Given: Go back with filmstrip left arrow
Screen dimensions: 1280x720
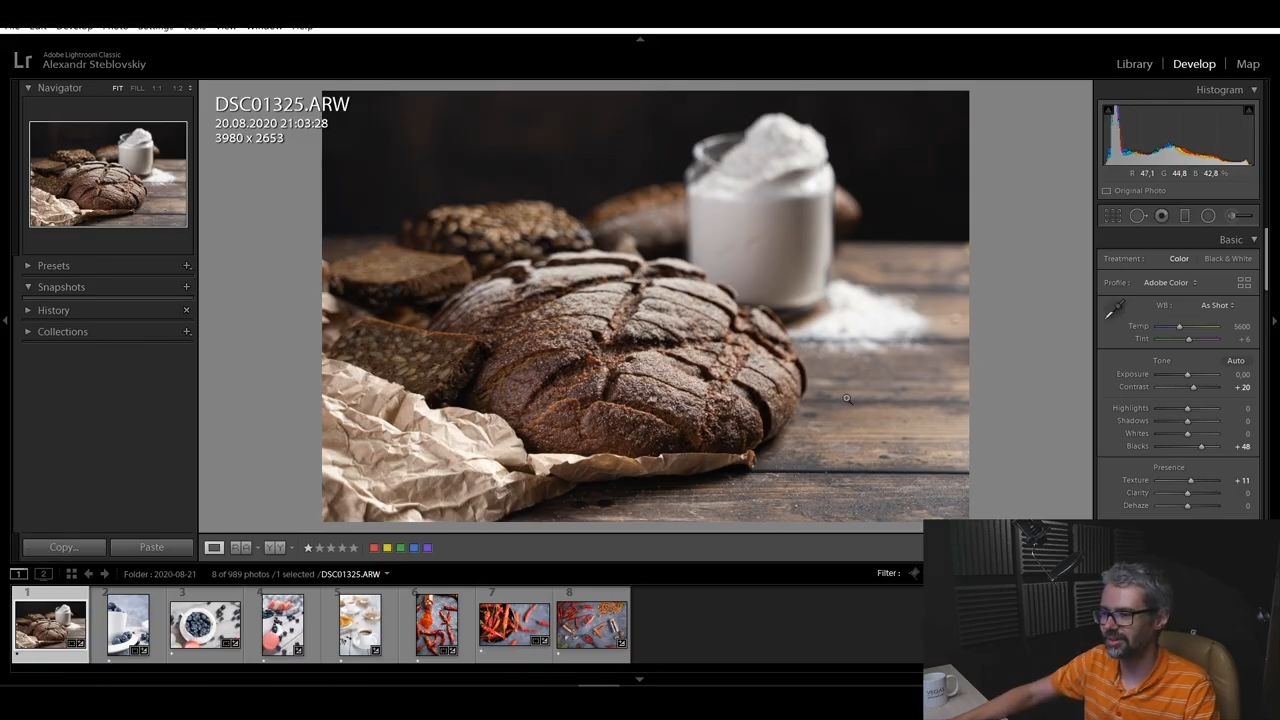Looking at the screenshot, I should click(x=88, y=574).
